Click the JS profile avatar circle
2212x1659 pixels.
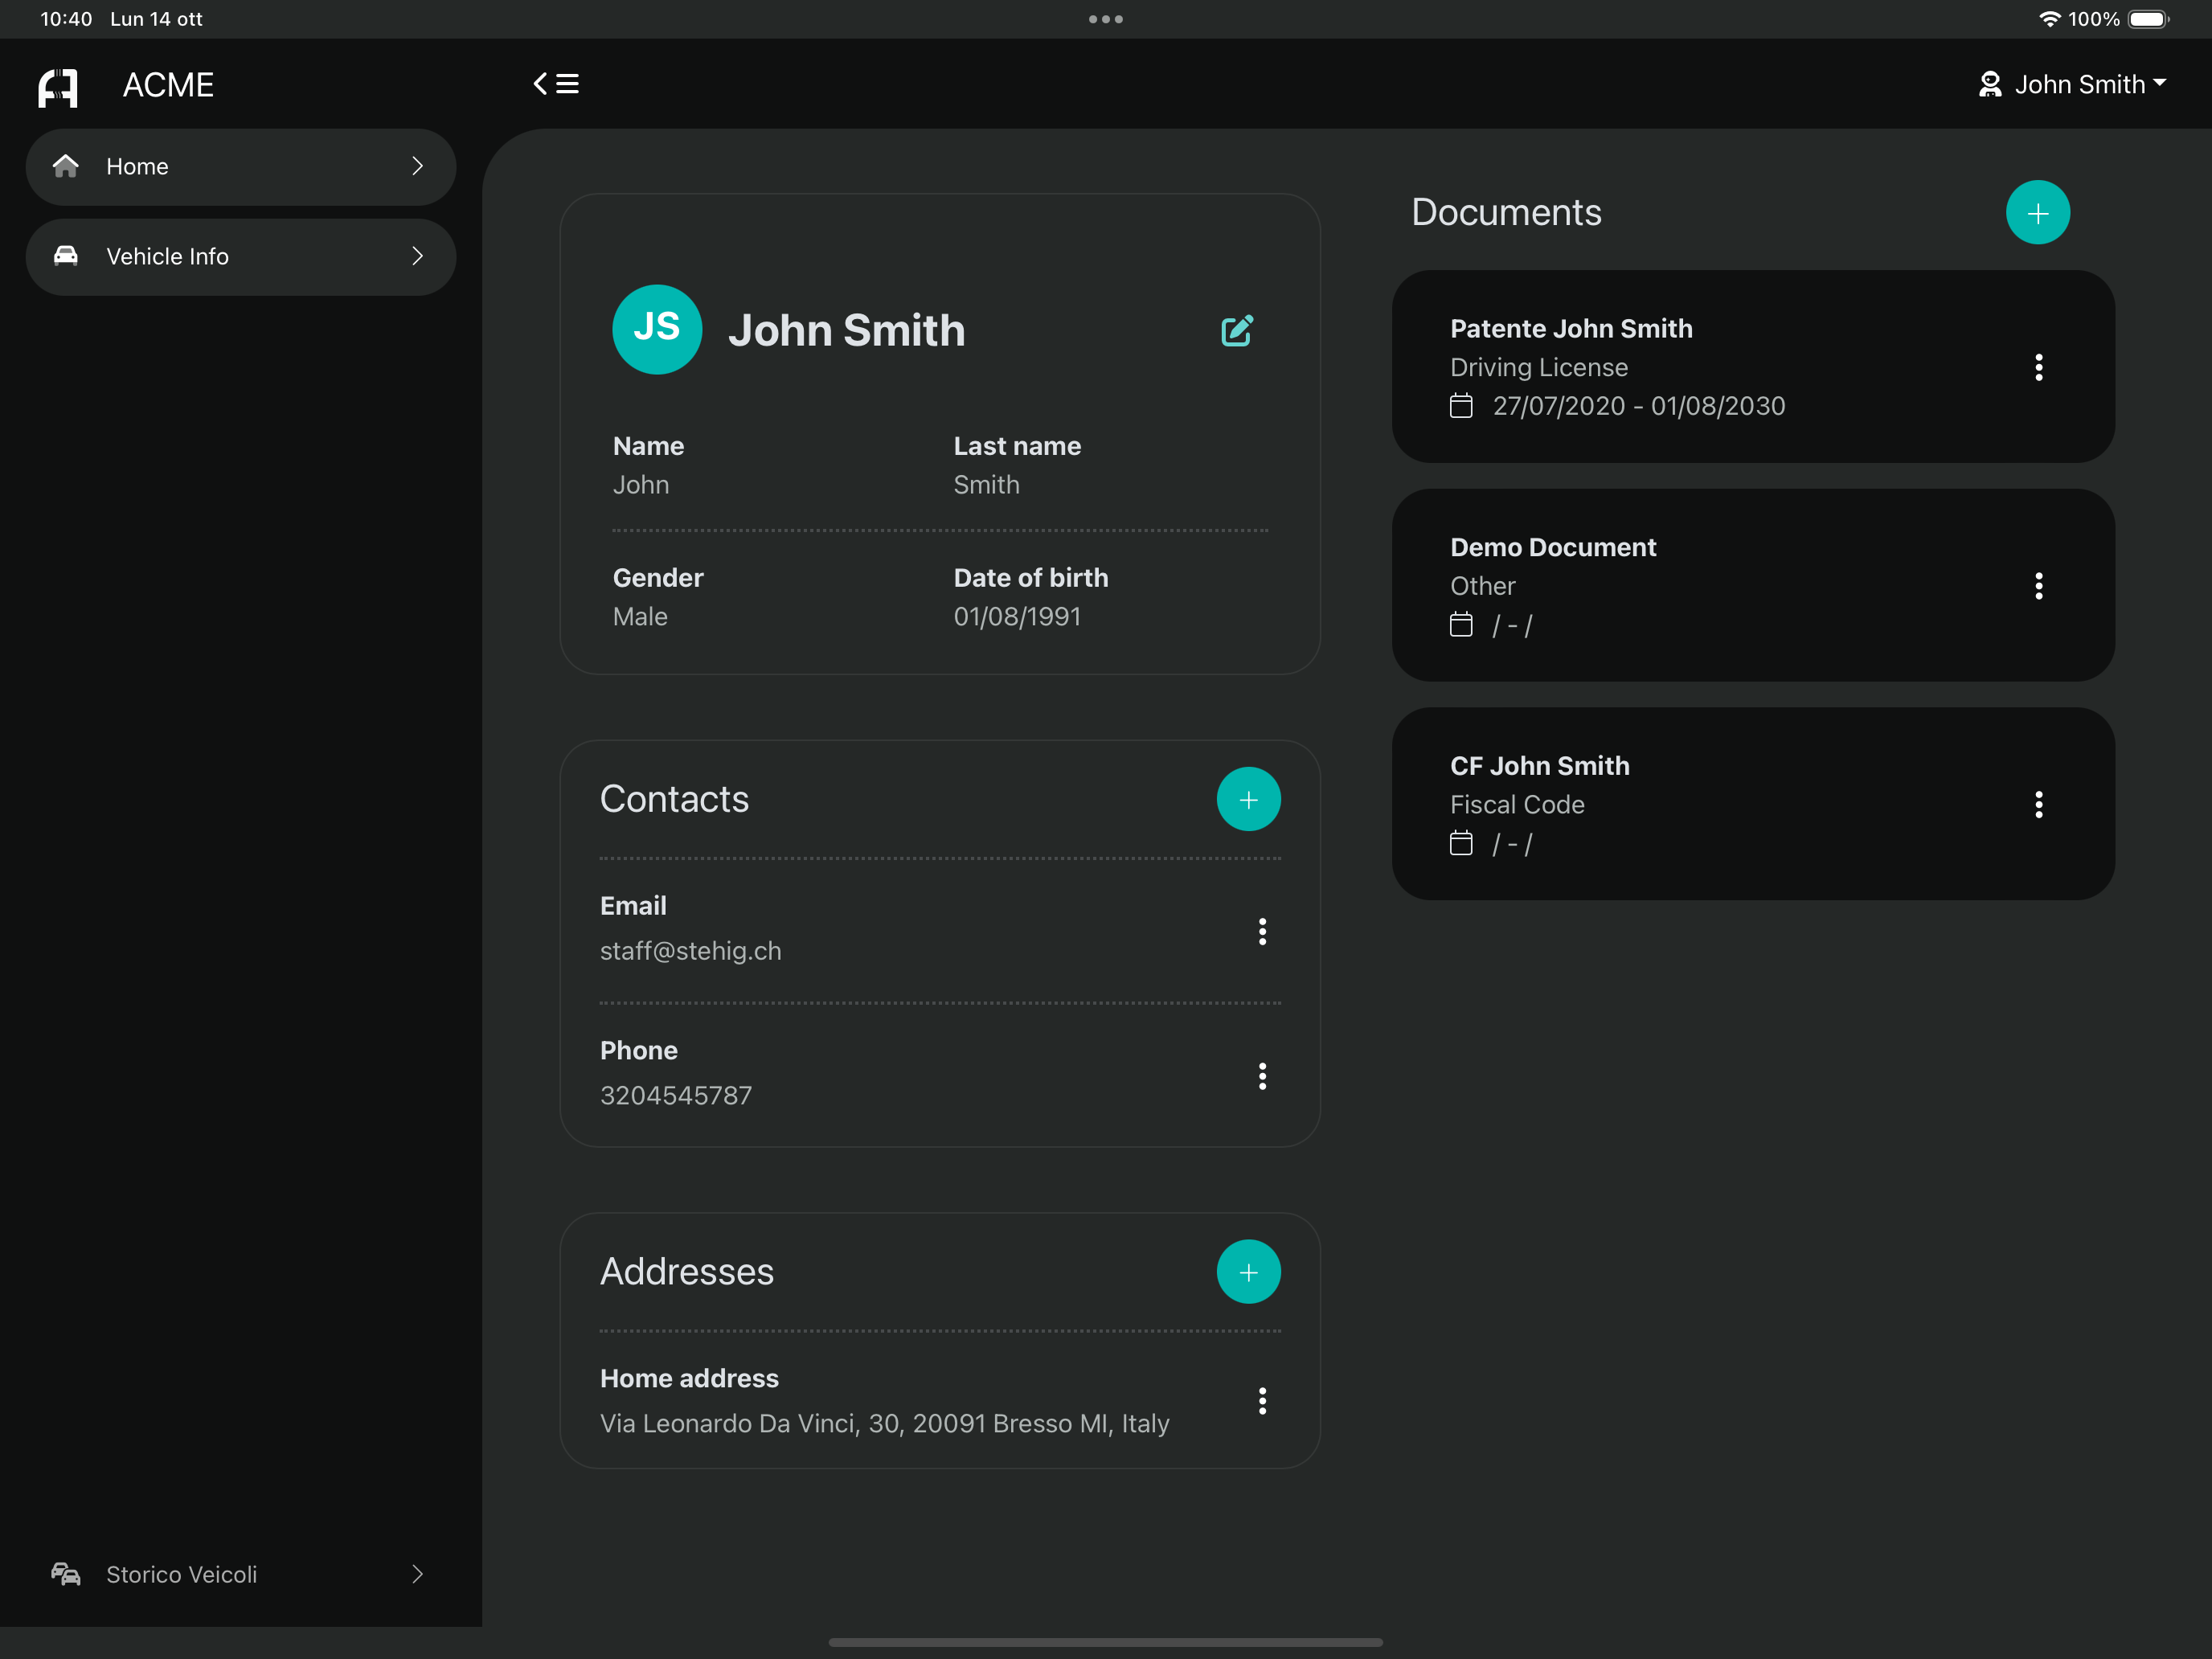click(657, 330)
